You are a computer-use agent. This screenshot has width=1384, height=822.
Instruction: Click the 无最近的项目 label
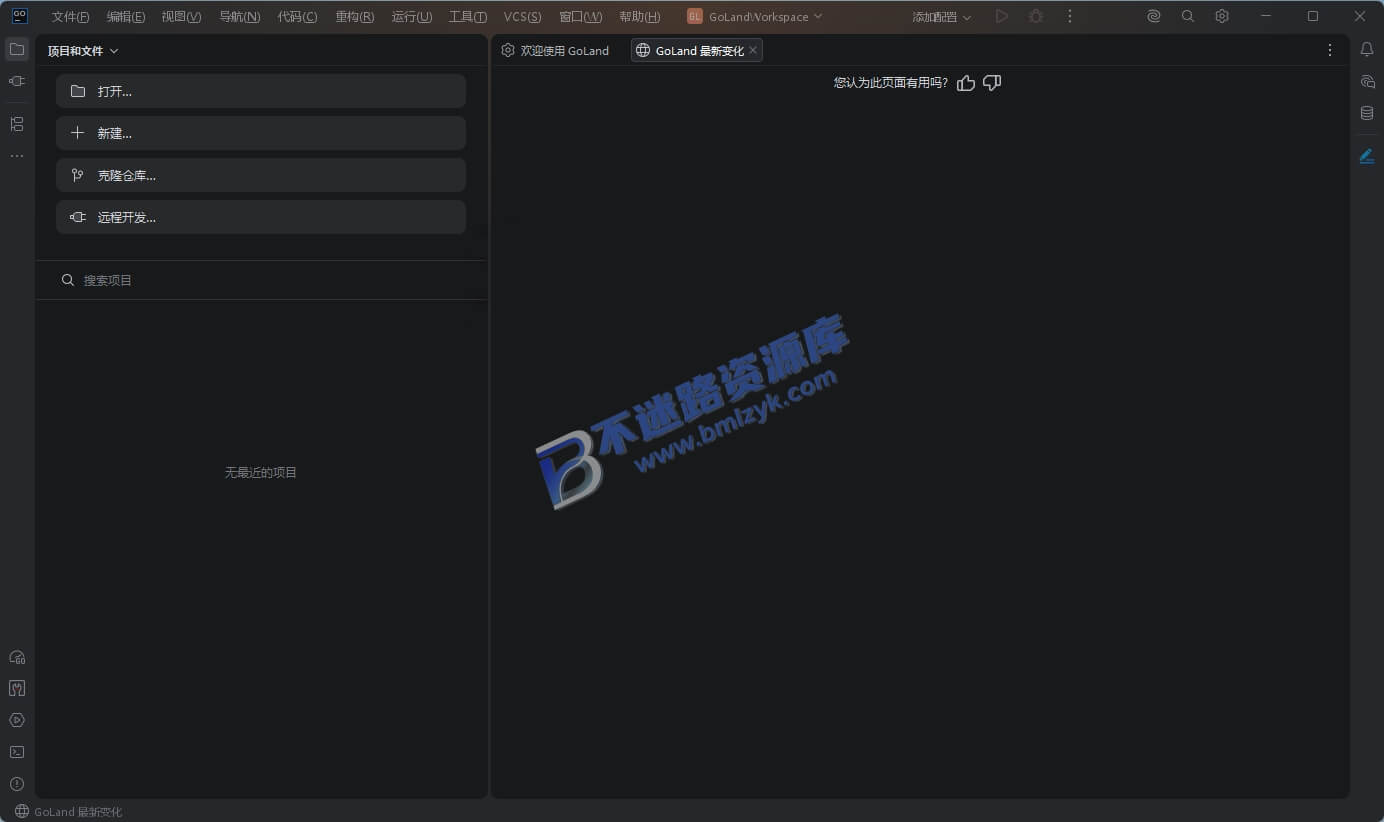pyautogui.click(x=261, y=472)
